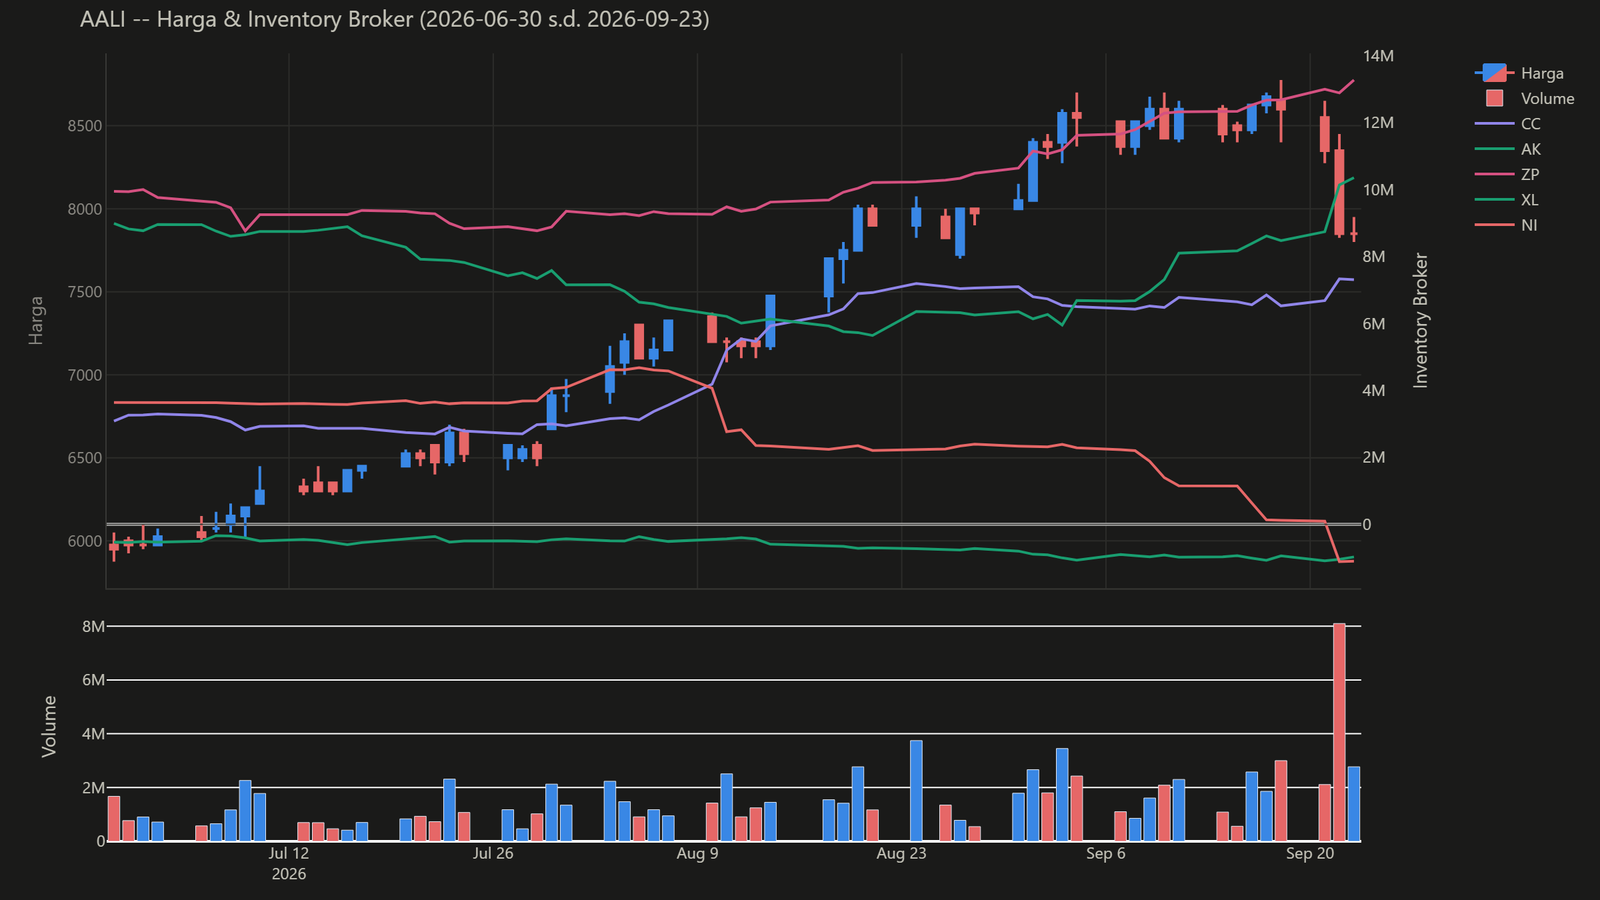Click the Sep 20 date tick label
Image resolution: width=1600 pixels, height=900 pixels.
tap(1310, 853)
